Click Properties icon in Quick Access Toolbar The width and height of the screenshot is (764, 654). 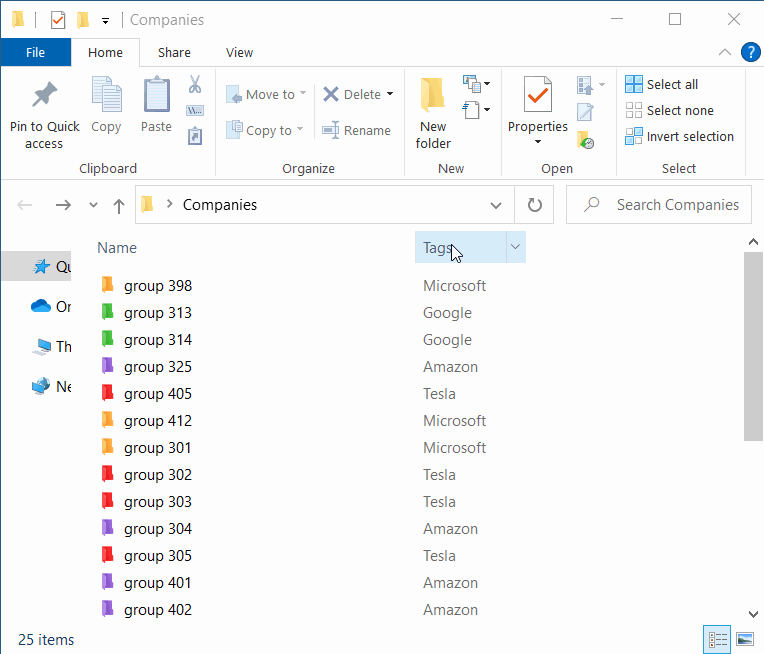pyautogui.click(x=58, y=20)
